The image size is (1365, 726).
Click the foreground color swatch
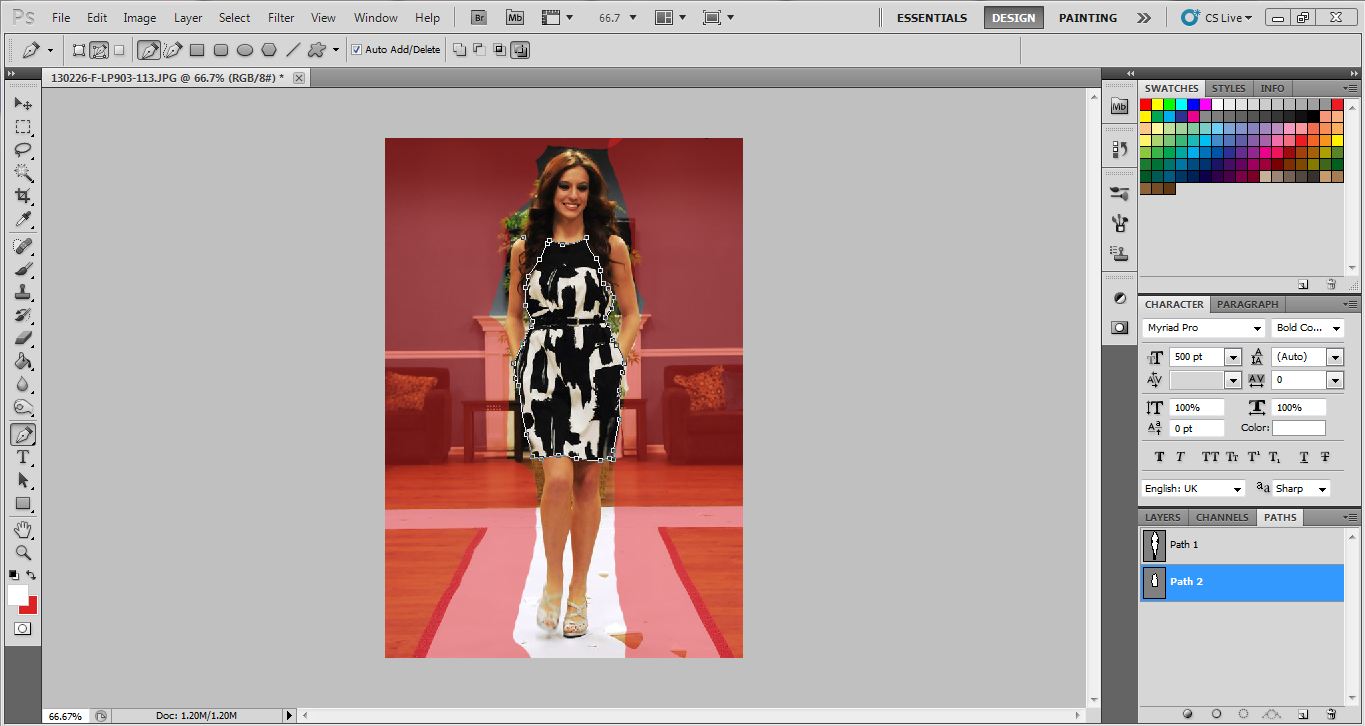coord(17,595)
